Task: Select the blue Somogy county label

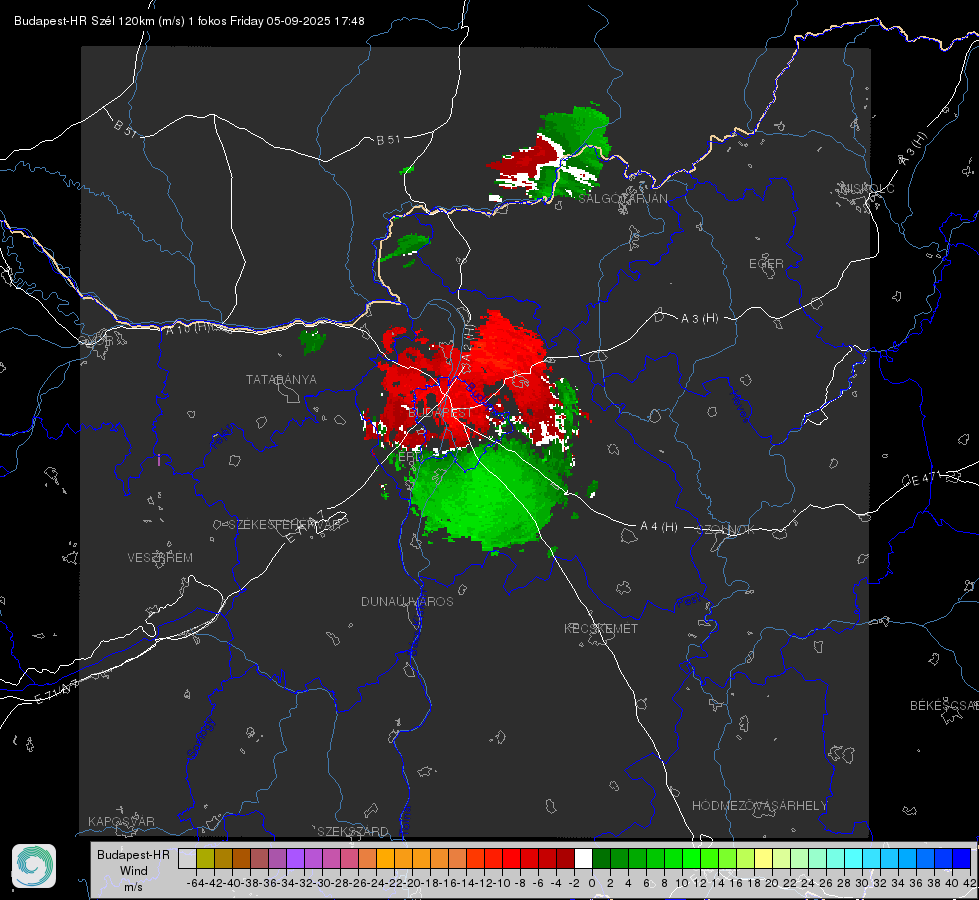Action: coord(201,738)
